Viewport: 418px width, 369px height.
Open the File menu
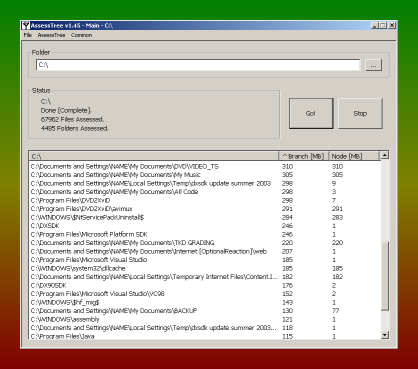coord(27,35)
